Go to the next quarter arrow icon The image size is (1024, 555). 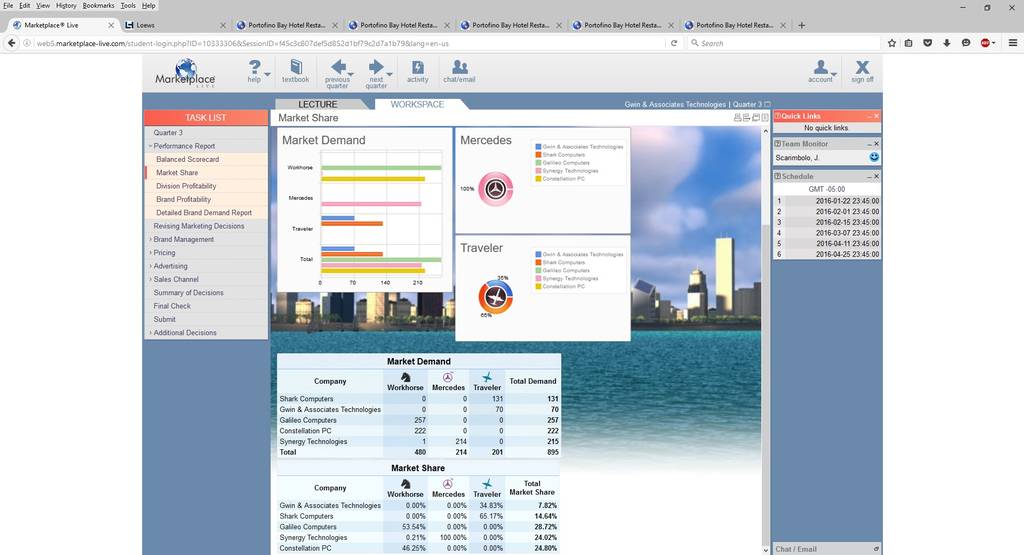(x=376, y=67)
